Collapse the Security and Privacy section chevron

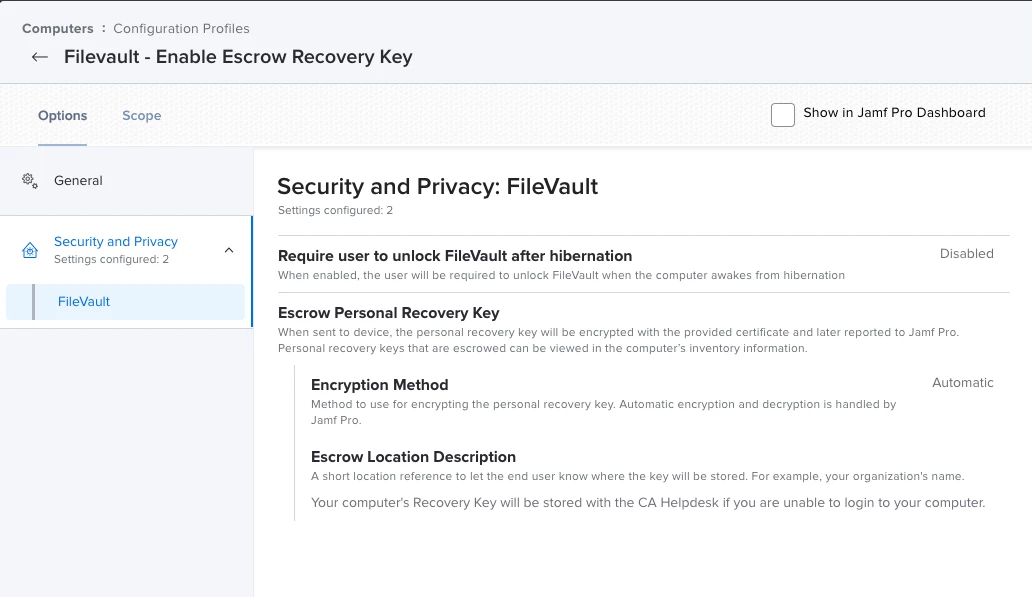click(x=229, y=250)
